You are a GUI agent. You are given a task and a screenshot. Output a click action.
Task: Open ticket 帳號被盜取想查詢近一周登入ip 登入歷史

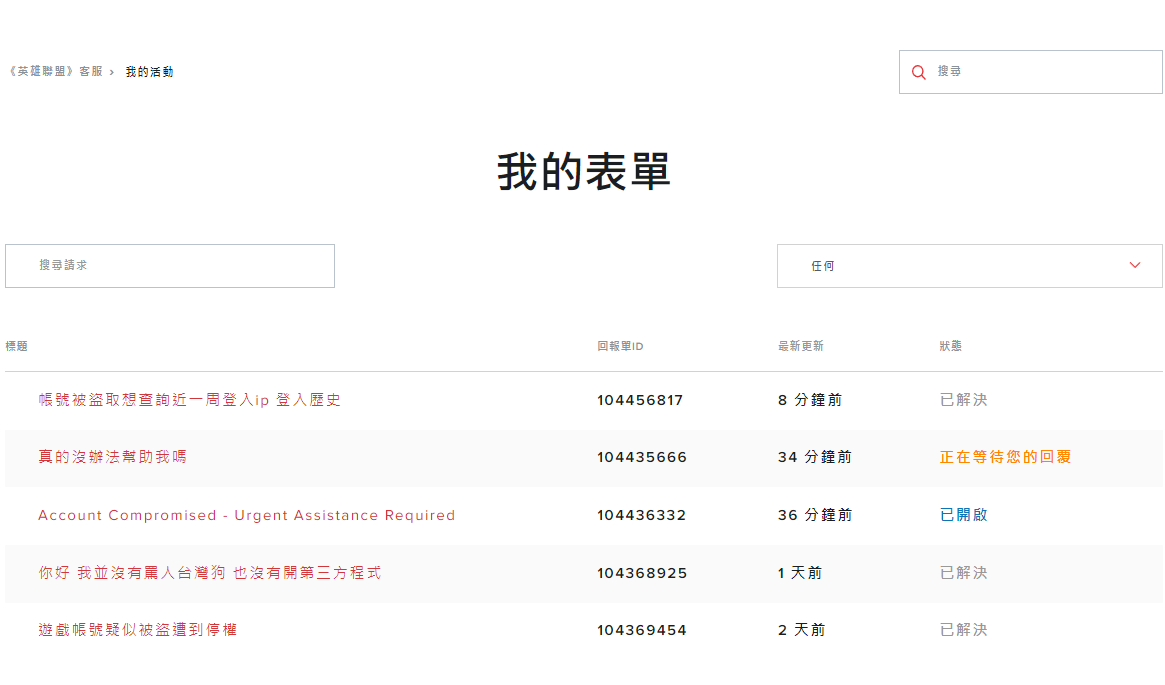189,400
